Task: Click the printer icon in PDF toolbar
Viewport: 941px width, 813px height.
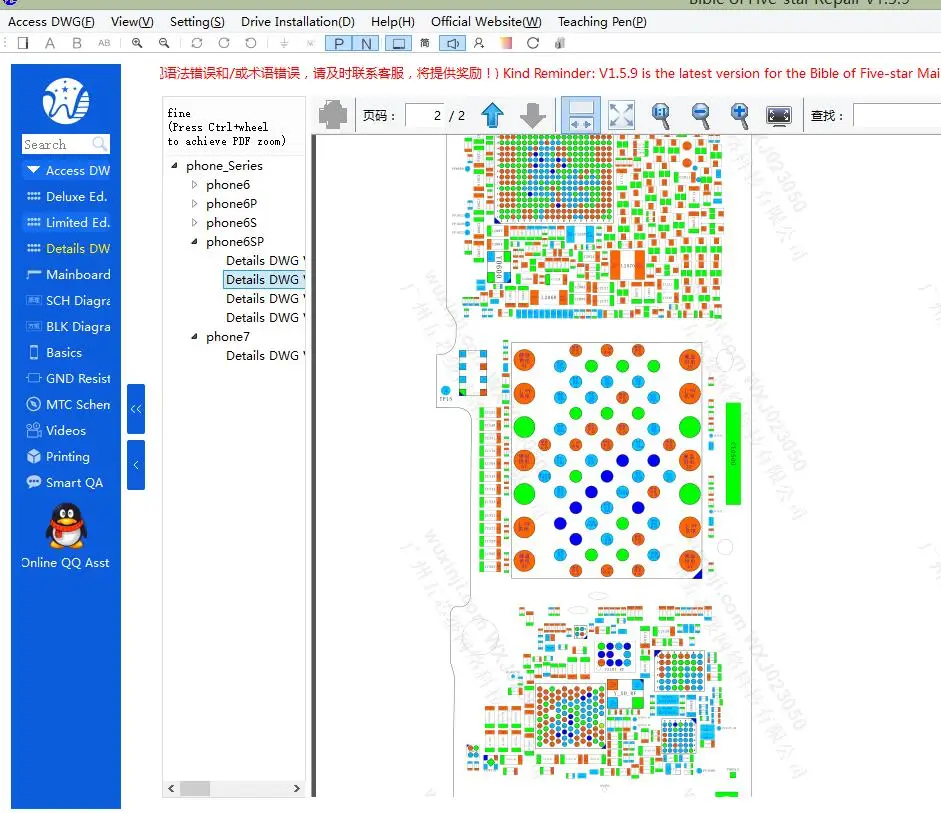Action: coord(333,115)
